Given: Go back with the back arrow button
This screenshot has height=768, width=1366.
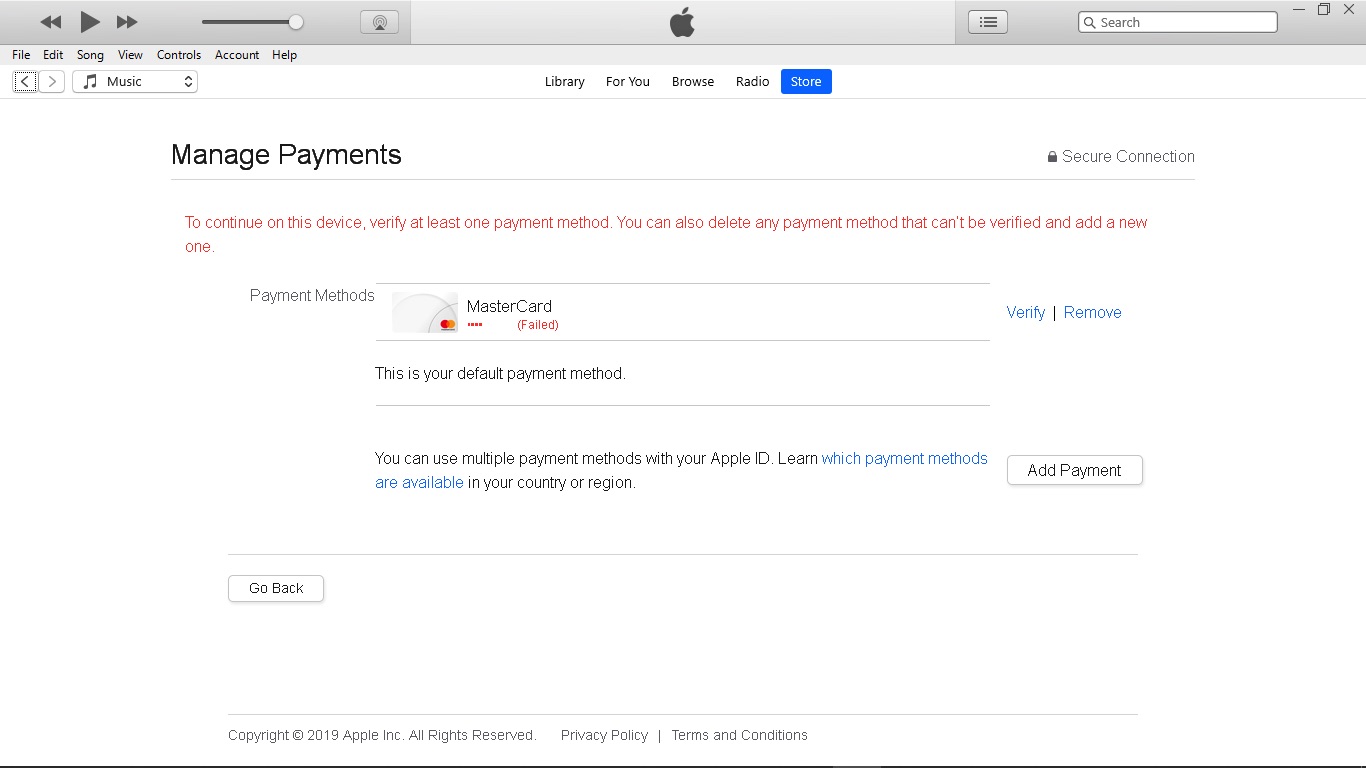Looking at the screenshot, I should pos(25,82).
